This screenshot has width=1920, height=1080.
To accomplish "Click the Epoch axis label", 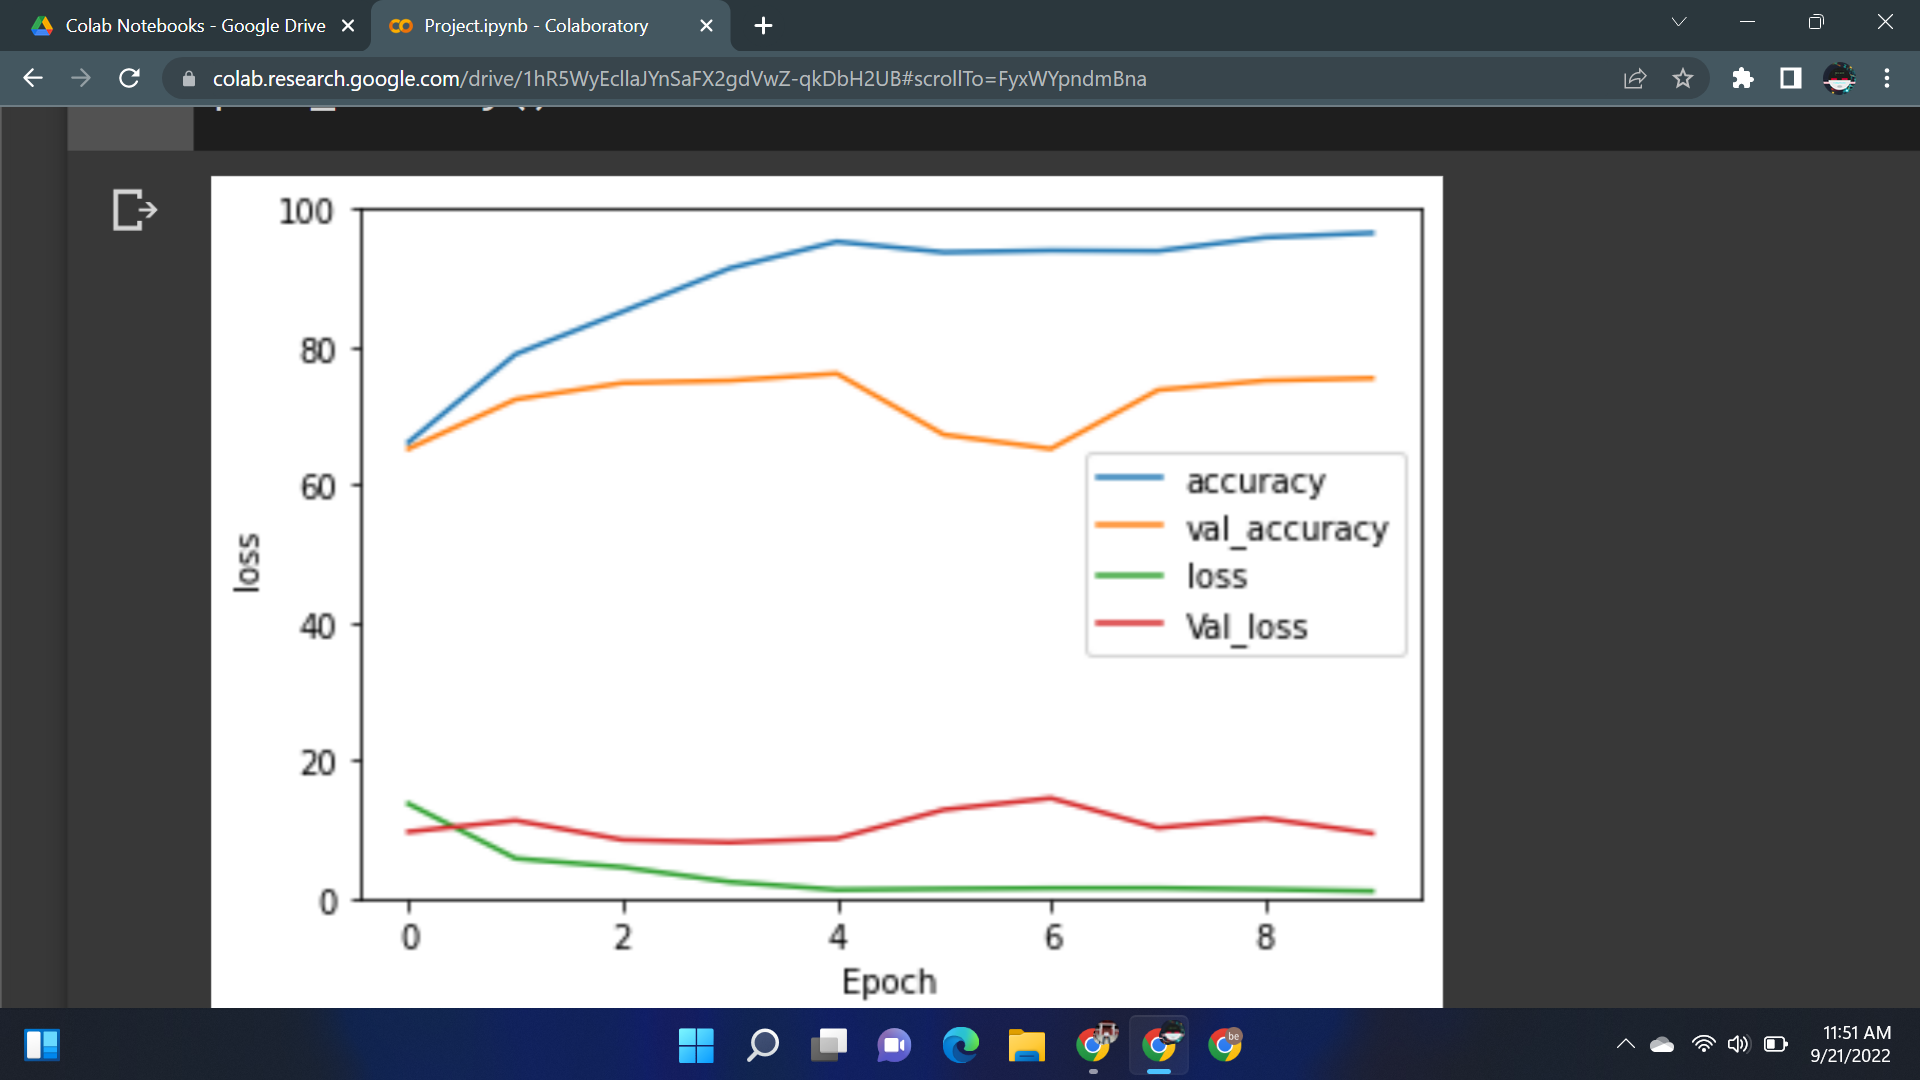I will coord(889,982).
